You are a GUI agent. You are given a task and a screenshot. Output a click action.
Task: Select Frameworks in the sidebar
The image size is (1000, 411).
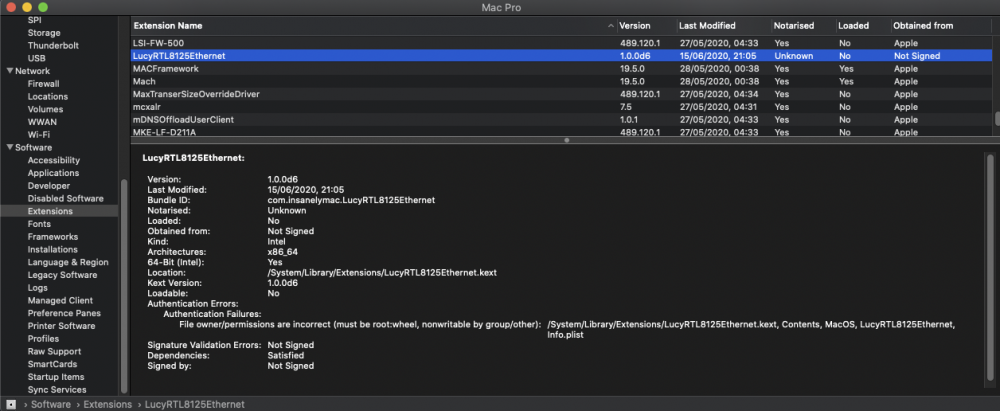(x=52, y=237)
